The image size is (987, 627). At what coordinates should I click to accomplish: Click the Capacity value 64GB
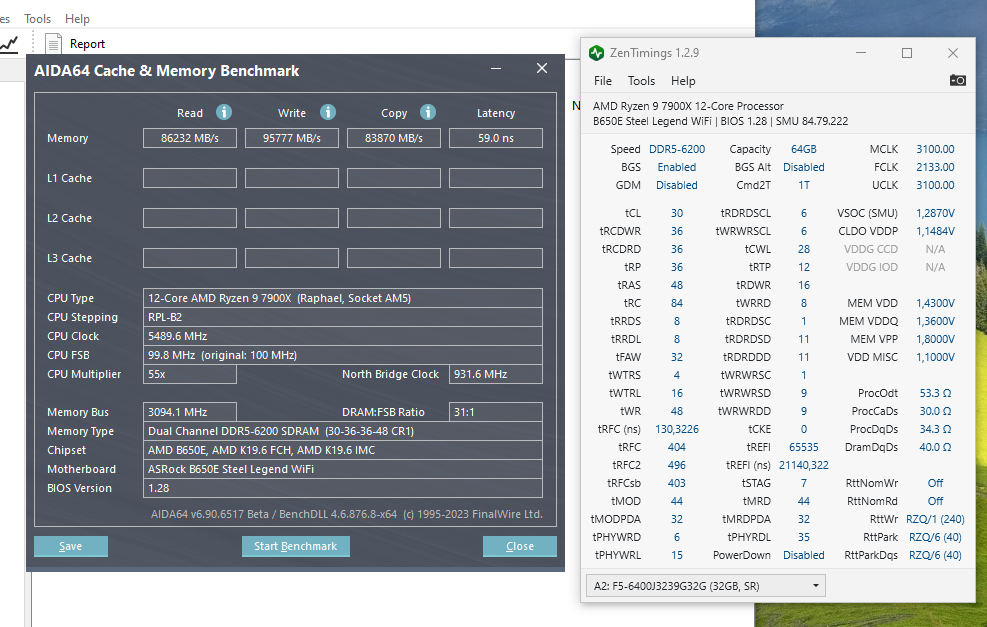(x=804, y=149)
